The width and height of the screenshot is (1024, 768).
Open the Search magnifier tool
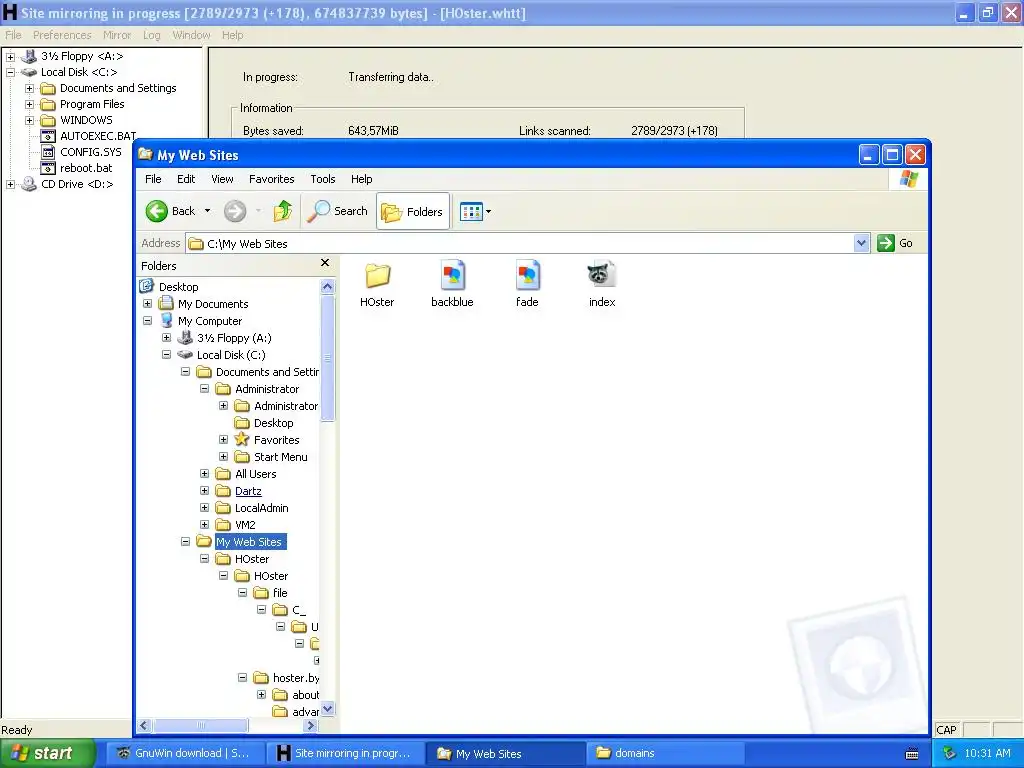[x=337, y=211]
